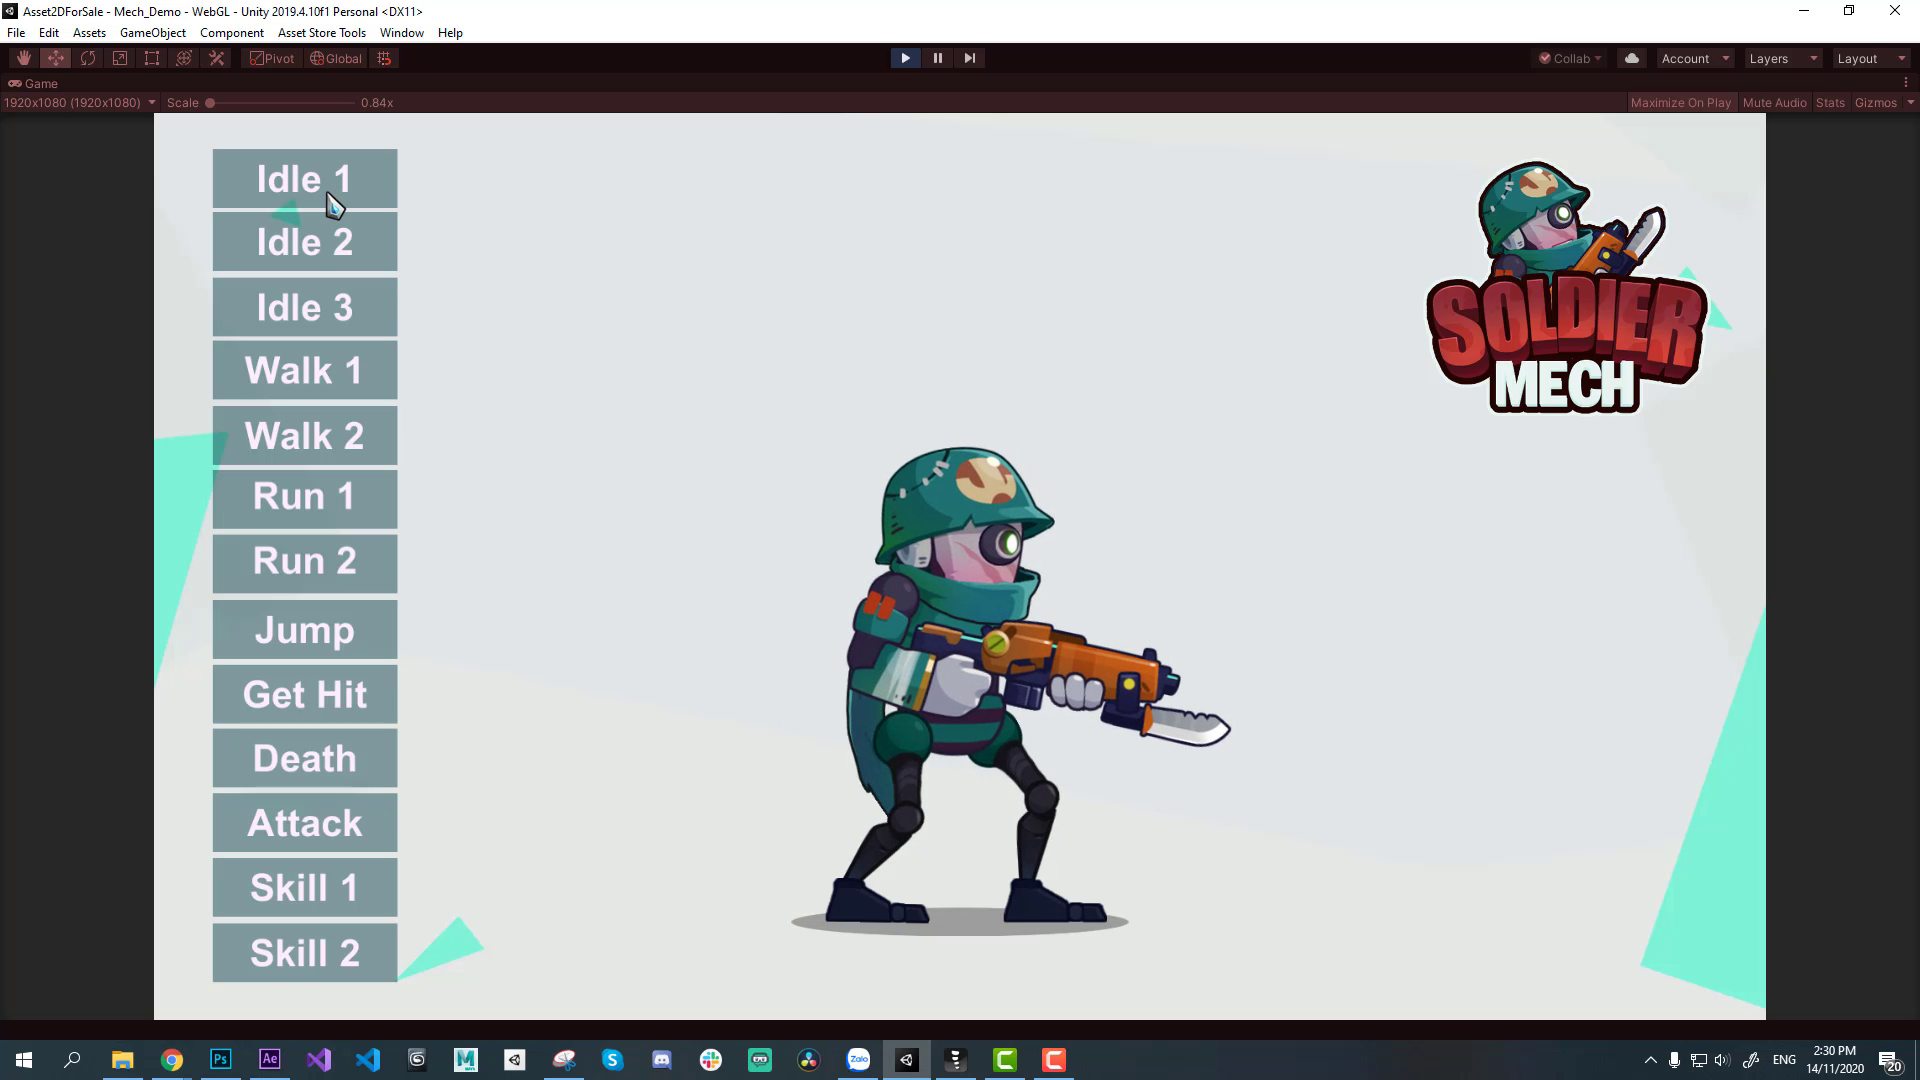Toggle Global handle rotation
This screenshot has width=1920, height=1080.
pos(336,58)
